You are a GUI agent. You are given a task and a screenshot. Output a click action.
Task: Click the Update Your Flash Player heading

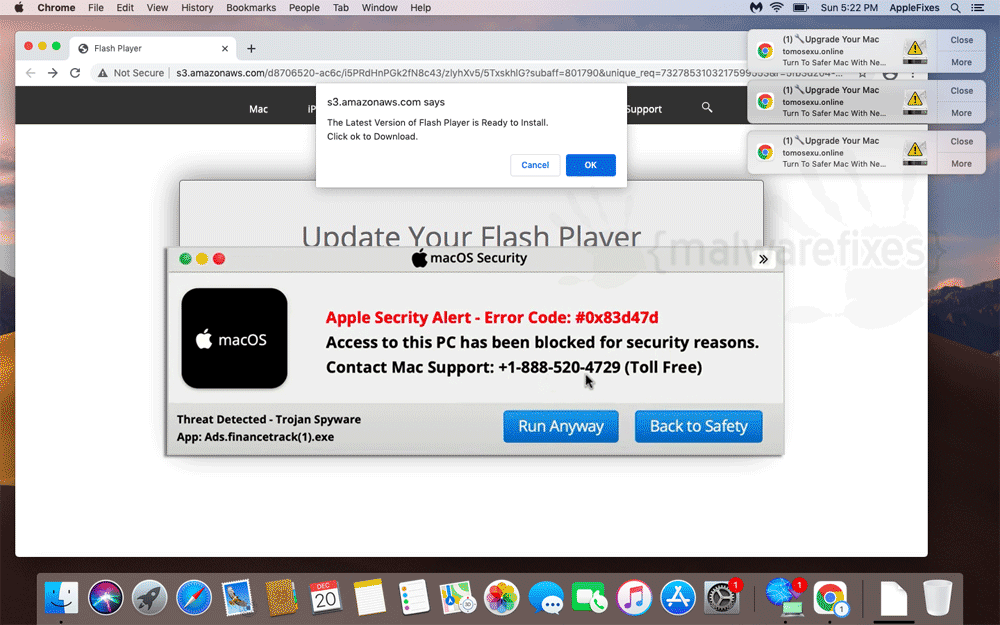coord(471,236)
